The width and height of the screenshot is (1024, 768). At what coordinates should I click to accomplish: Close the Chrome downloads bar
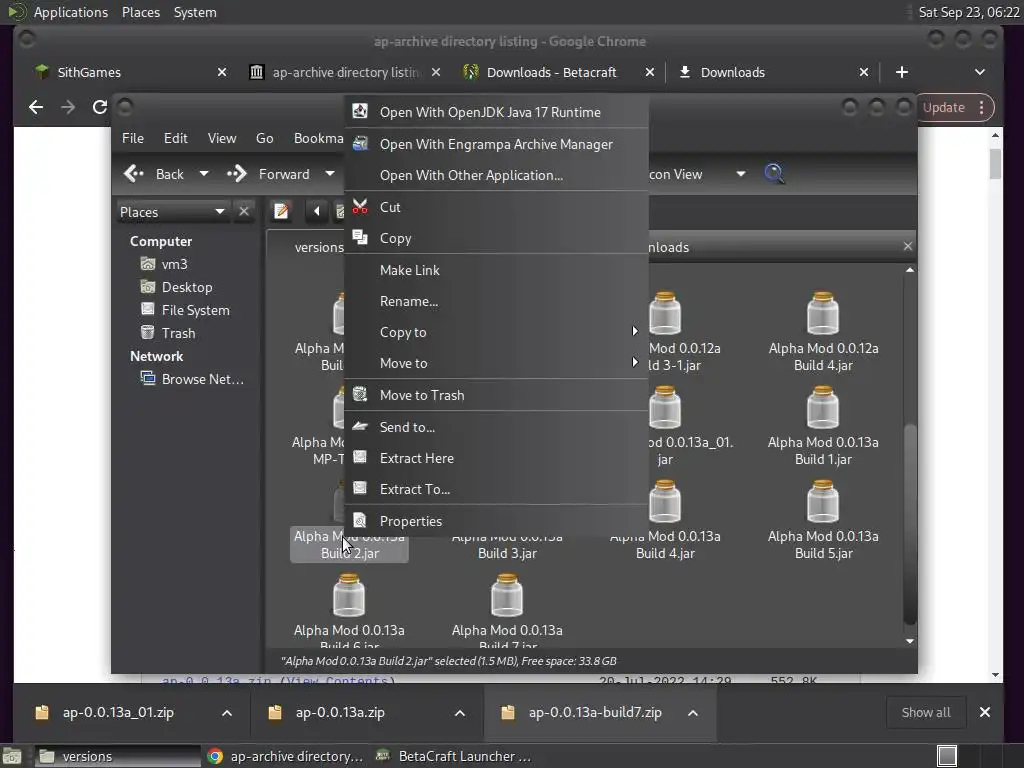(x=984, y=712)
